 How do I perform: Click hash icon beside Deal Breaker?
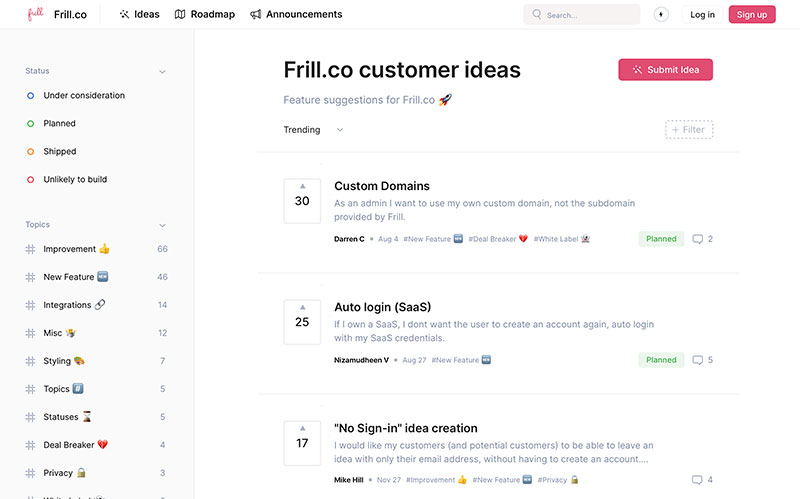click(x=30, y=445)
